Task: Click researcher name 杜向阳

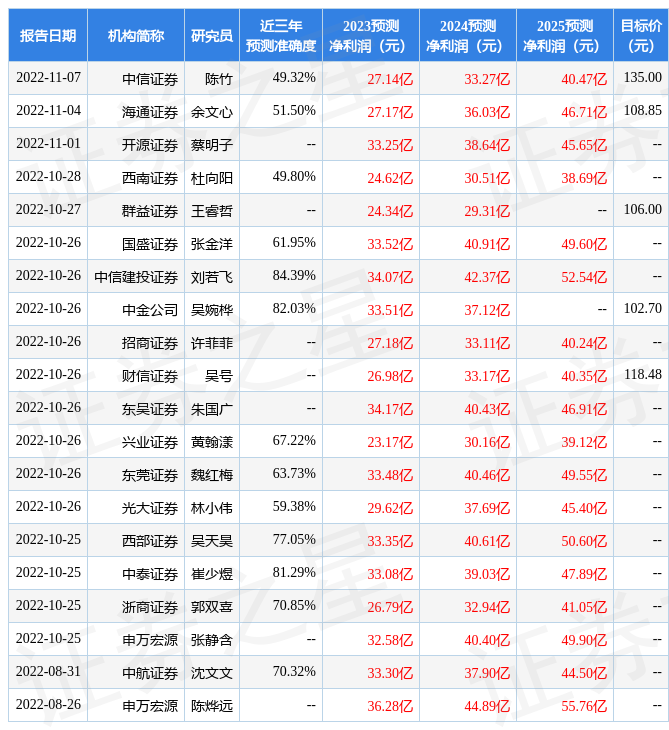Action: (212, 178)
